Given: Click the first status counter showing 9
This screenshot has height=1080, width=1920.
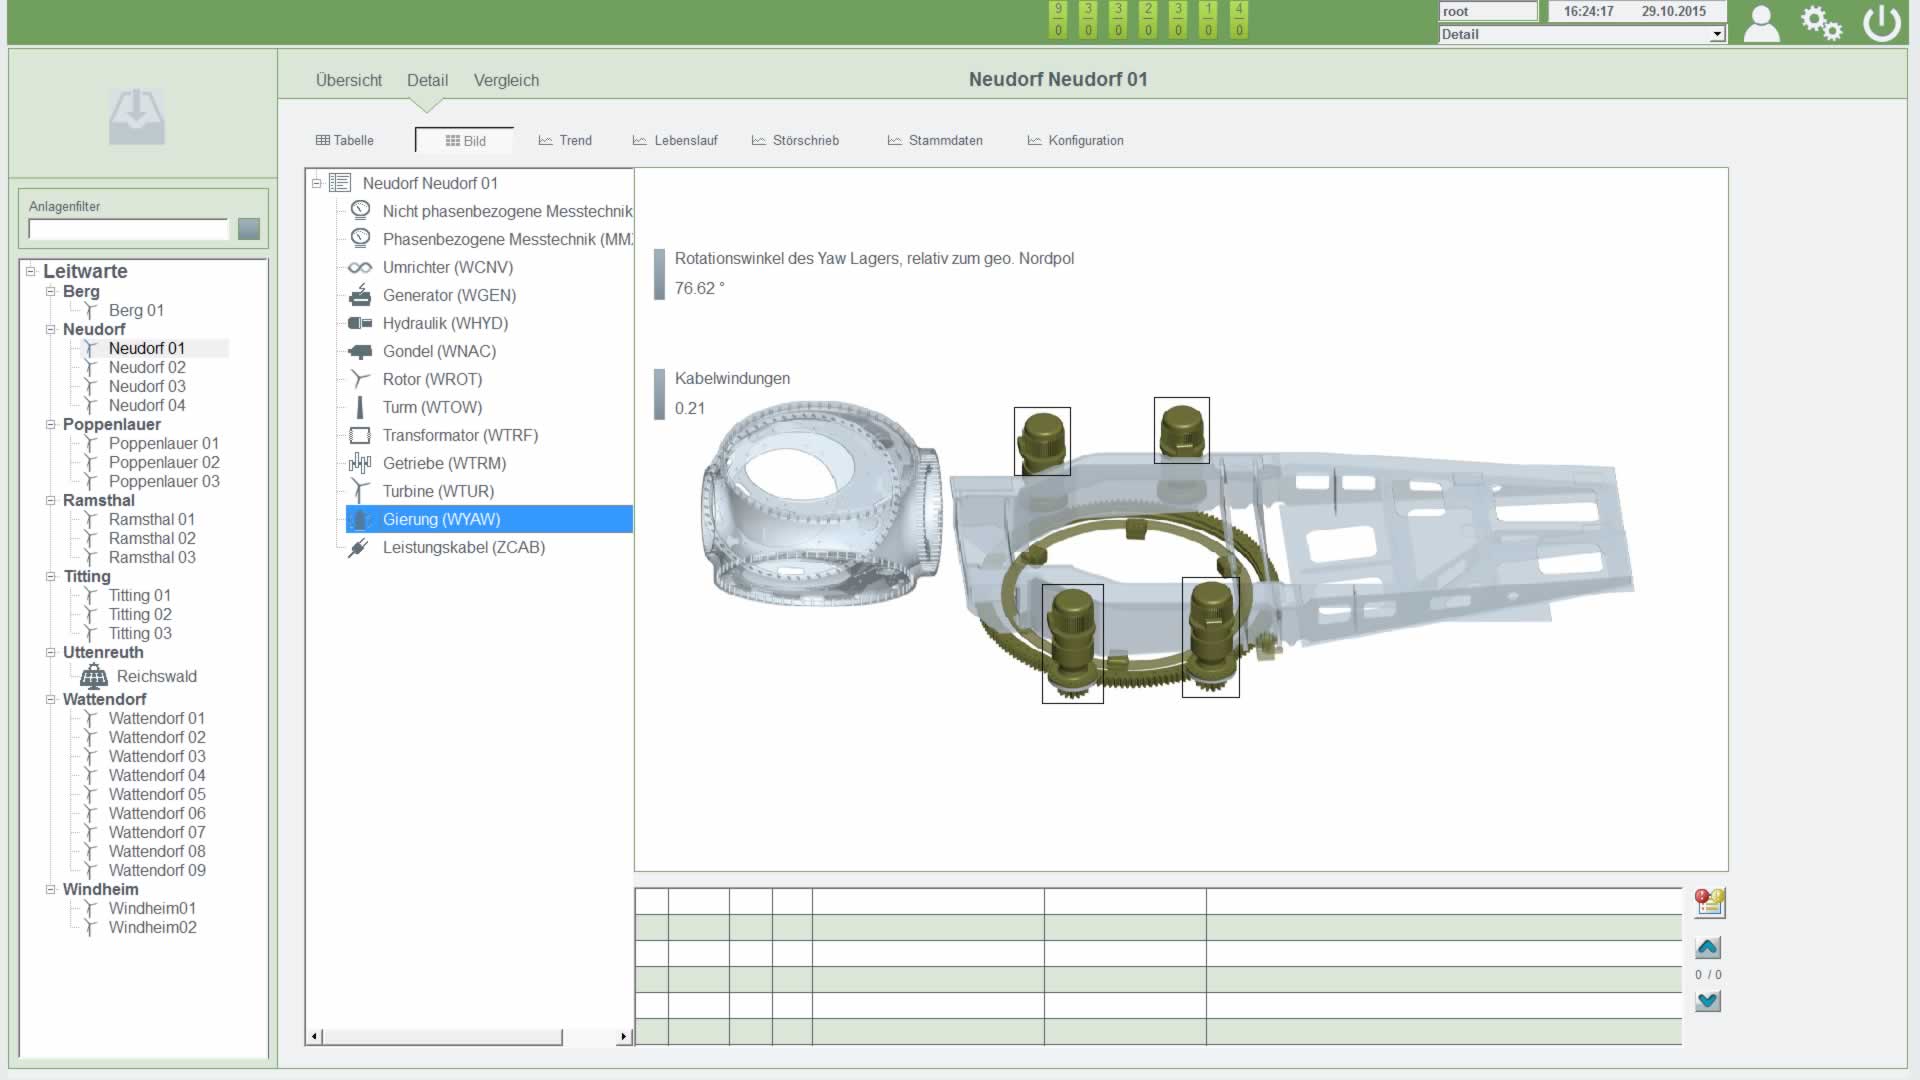Looking at the screenshot, I should [x=1058, y=19].
